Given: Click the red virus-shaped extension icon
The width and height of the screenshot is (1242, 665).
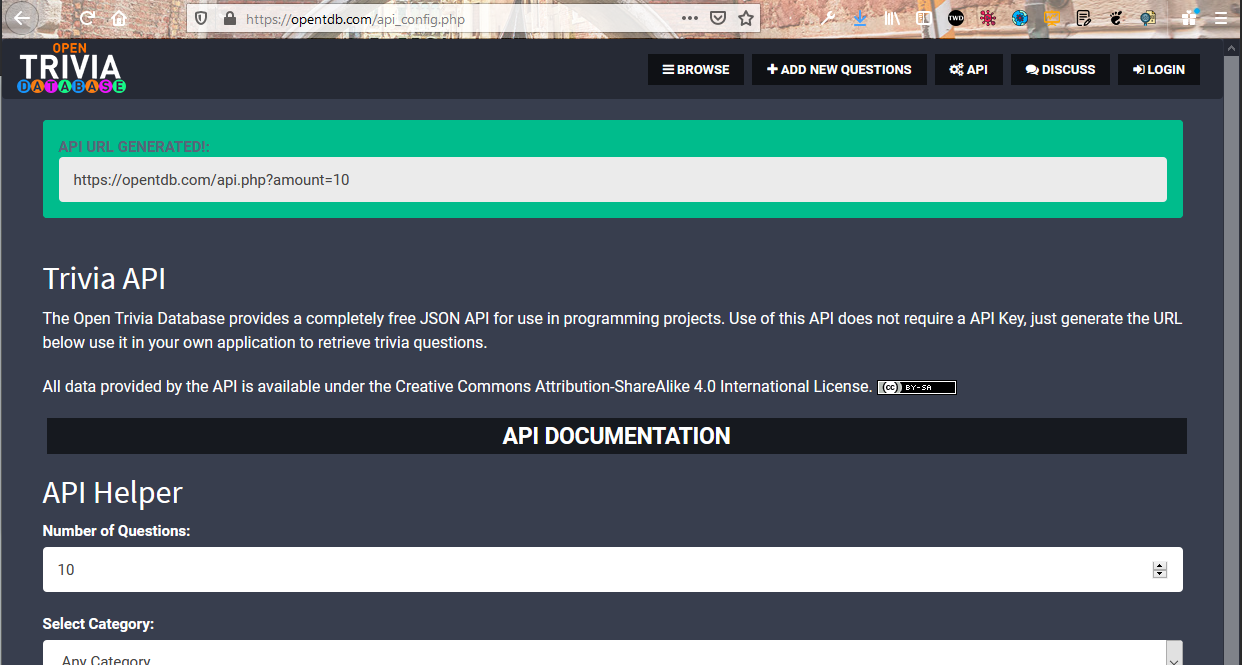Looking at the screenshot, I should tap(988, 18).
